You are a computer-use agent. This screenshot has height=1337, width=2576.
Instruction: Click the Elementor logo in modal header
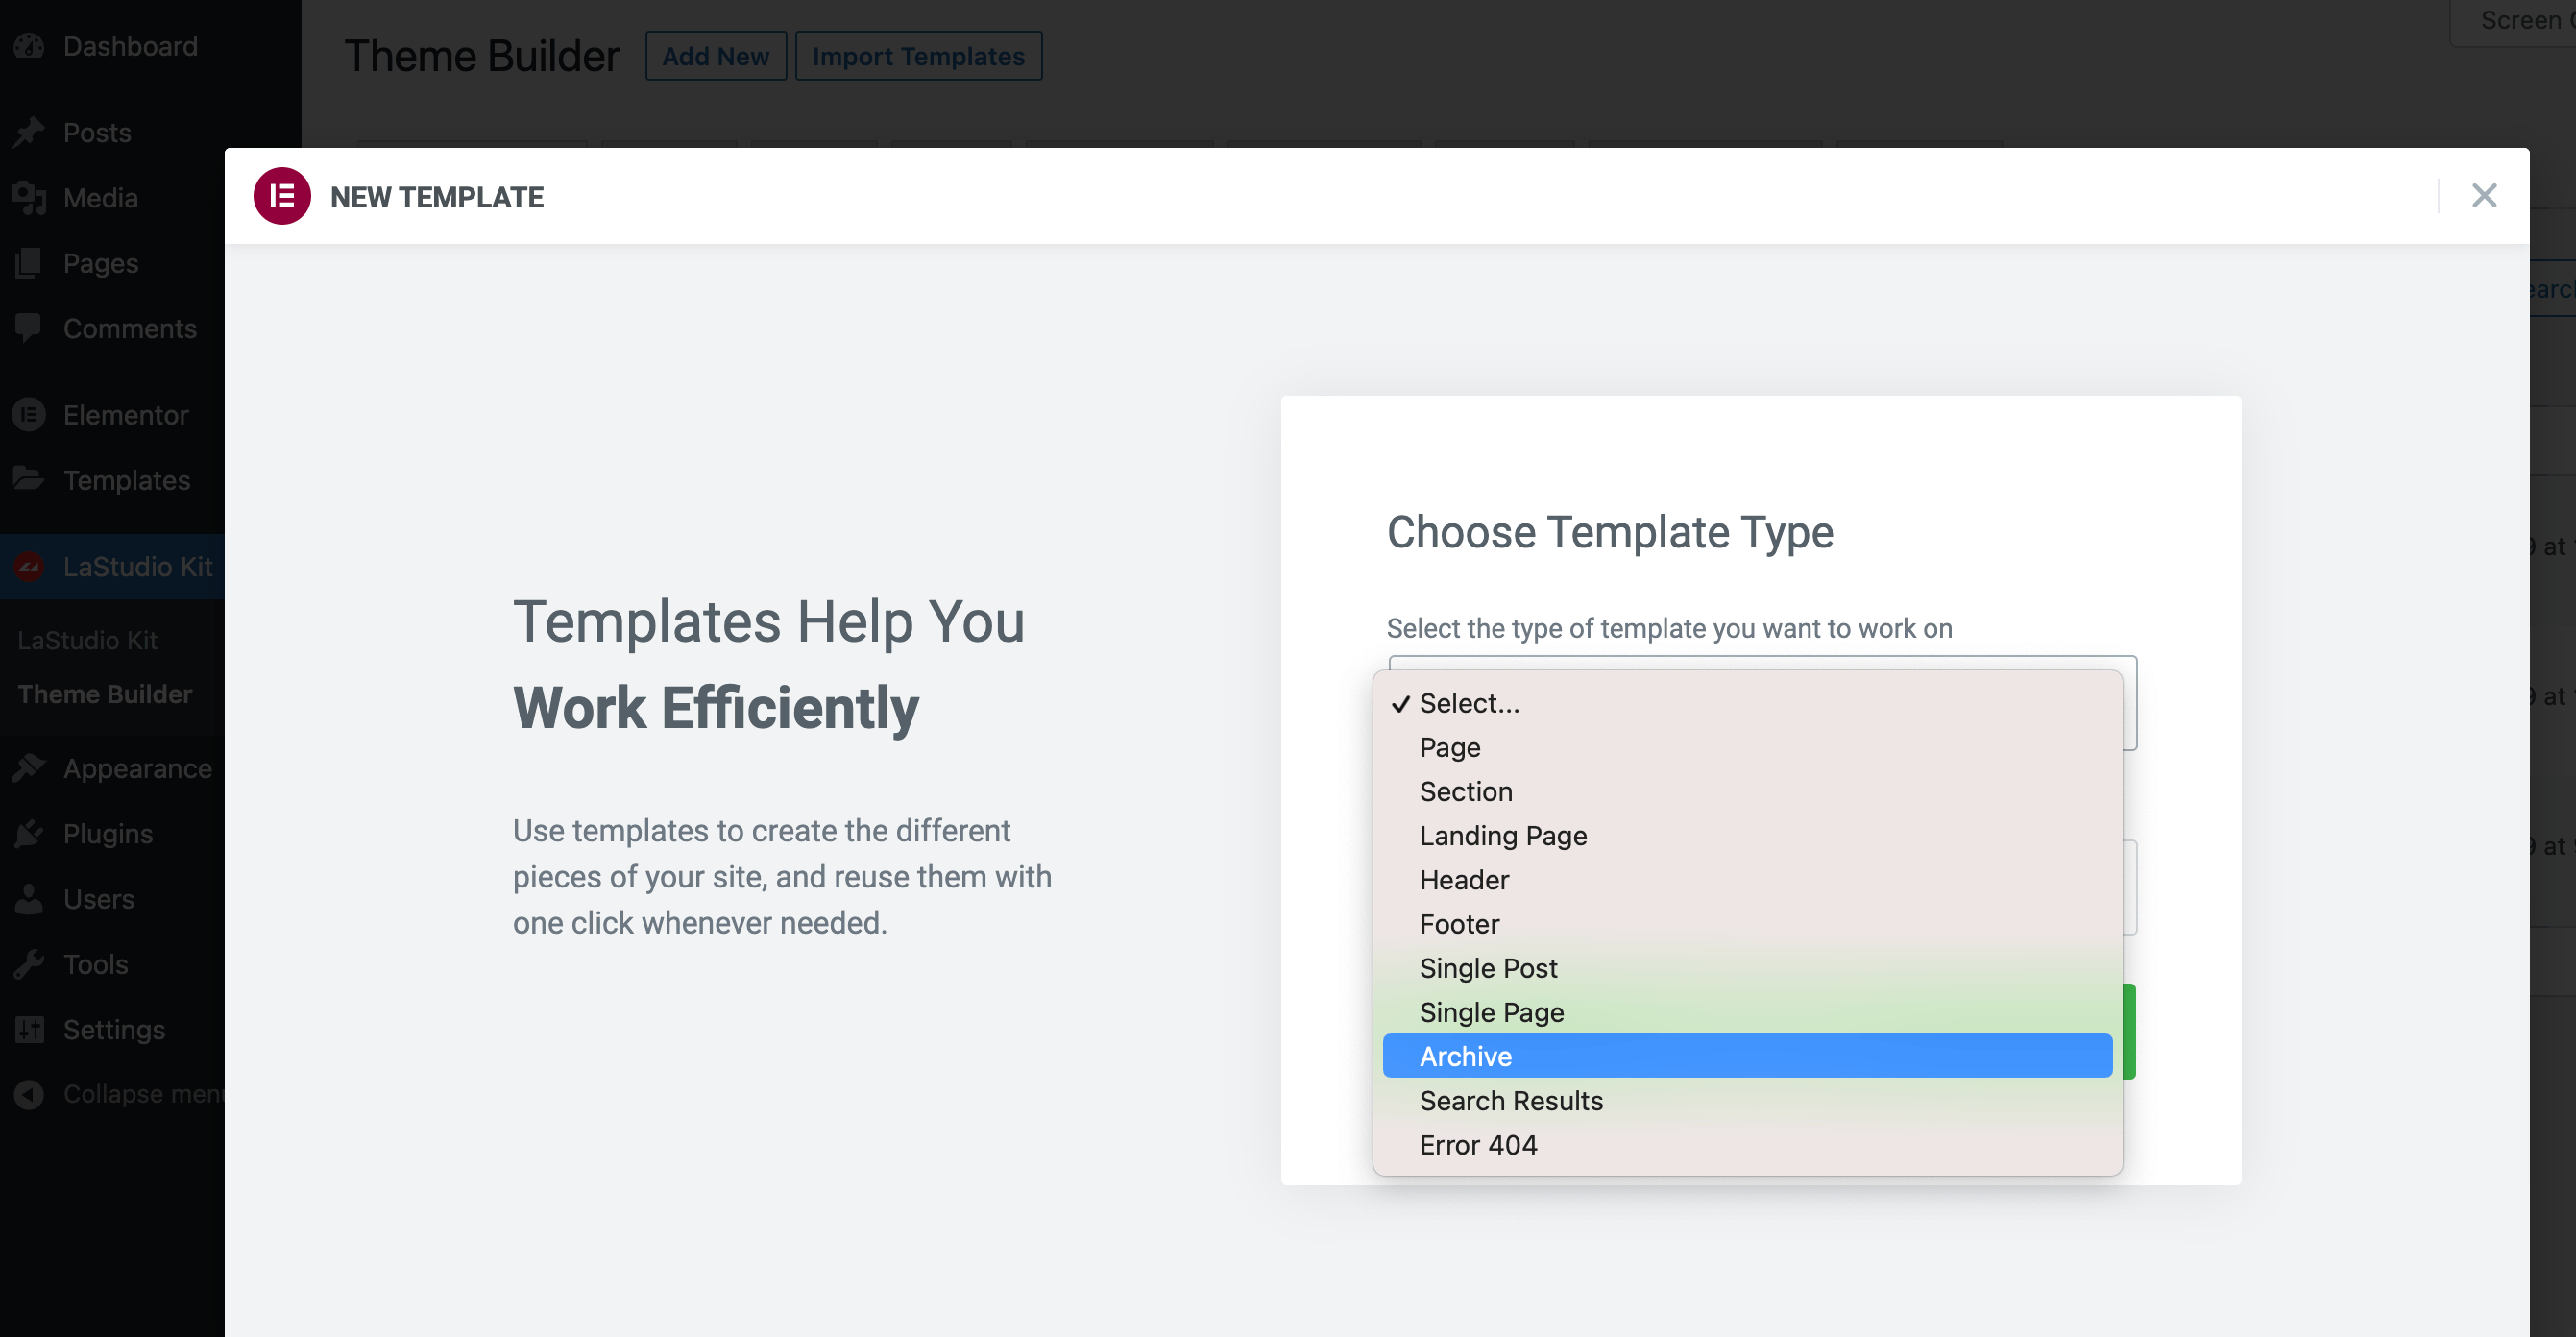click(282, 196)
